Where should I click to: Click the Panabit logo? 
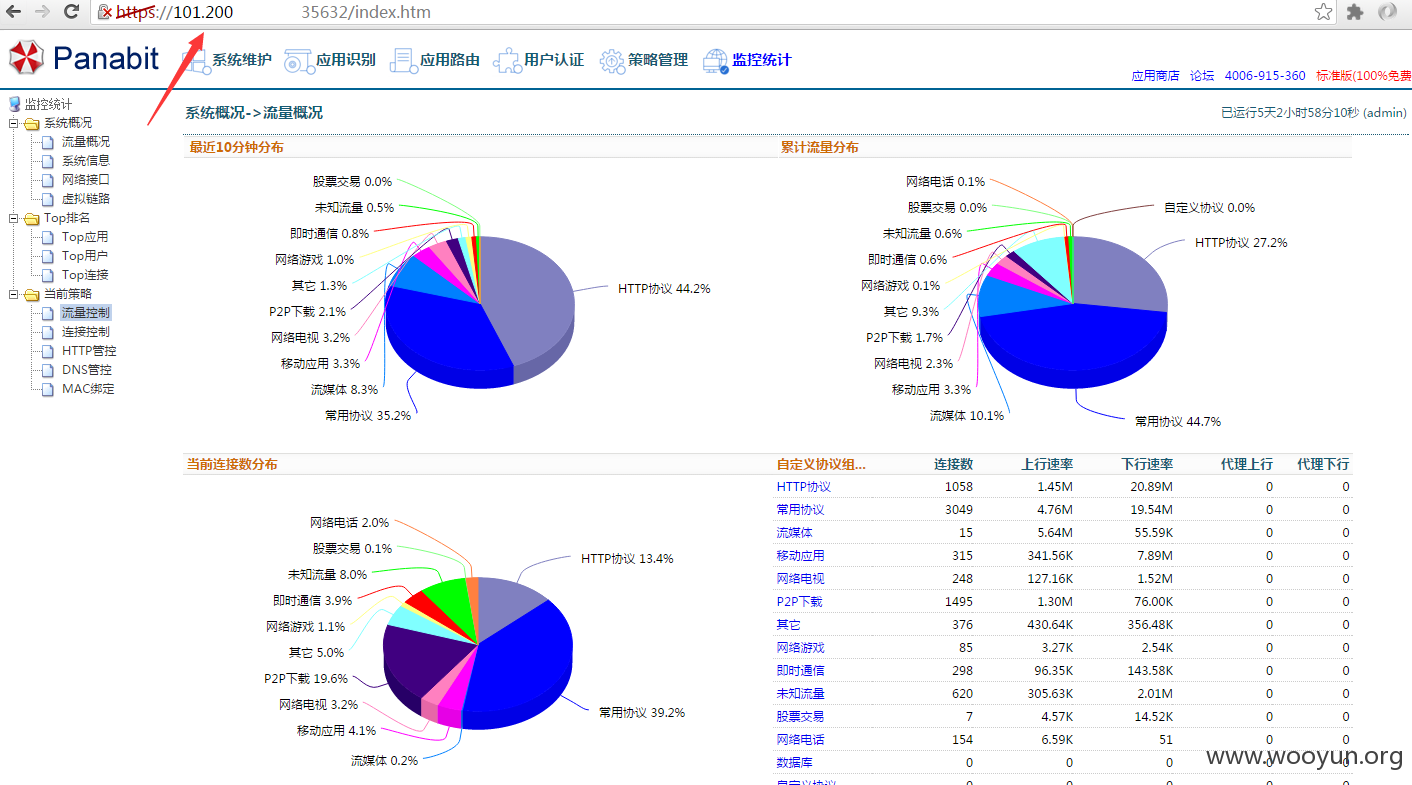pos(84,57)
